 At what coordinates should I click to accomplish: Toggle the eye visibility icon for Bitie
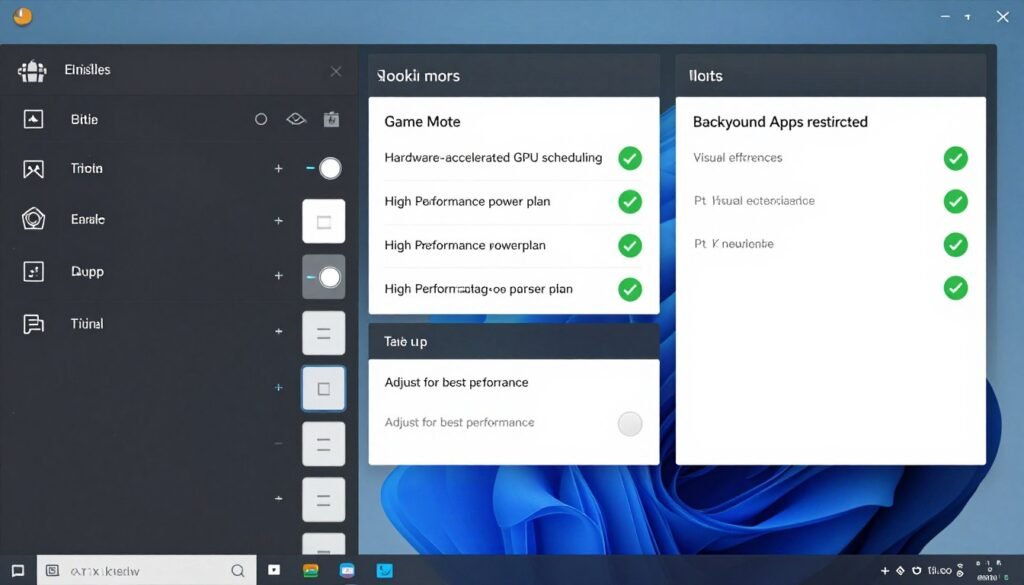click(x=296, y=119)
